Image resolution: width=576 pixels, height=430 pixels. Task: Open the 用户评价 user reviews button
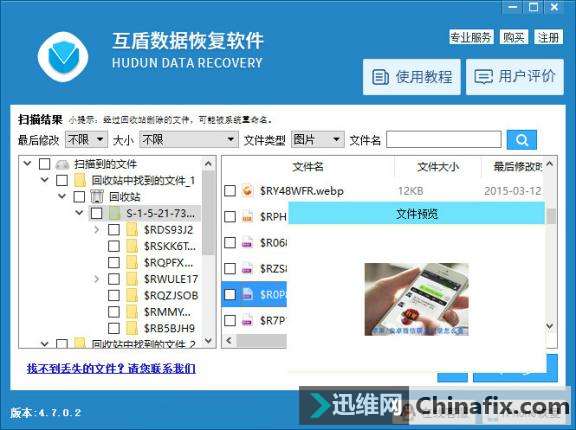click(515, 77)
